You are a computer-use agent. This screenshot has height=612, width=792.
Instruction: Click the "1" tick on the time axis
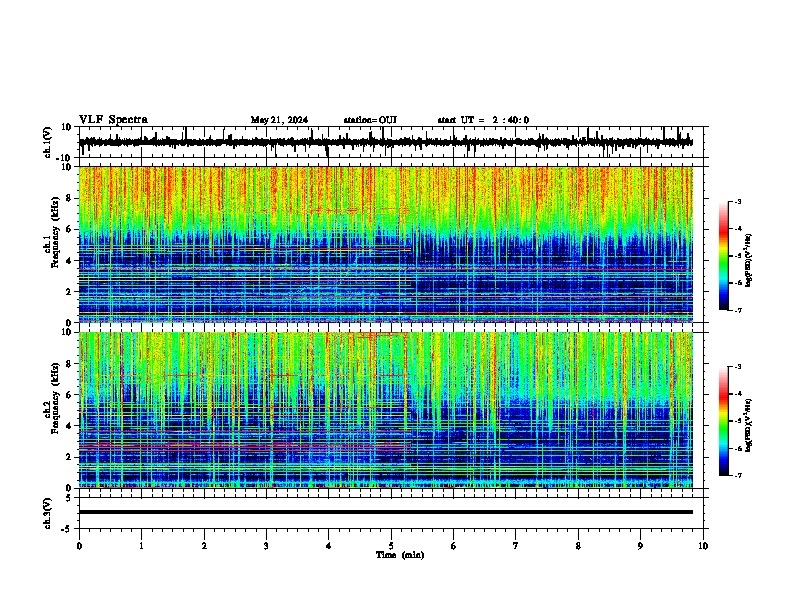click(141, 546)
